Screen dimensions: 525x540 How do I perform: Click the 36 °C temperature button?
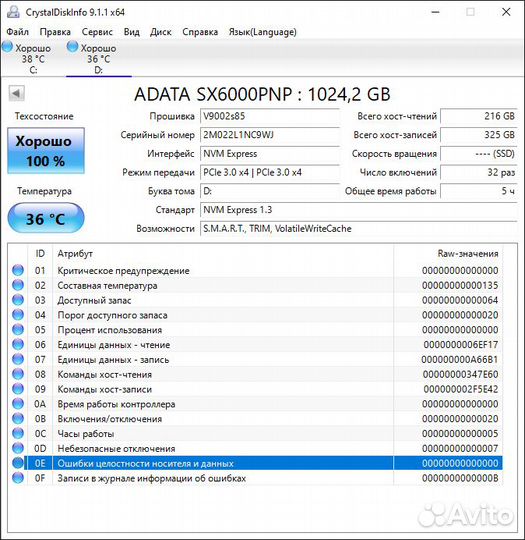46,218
